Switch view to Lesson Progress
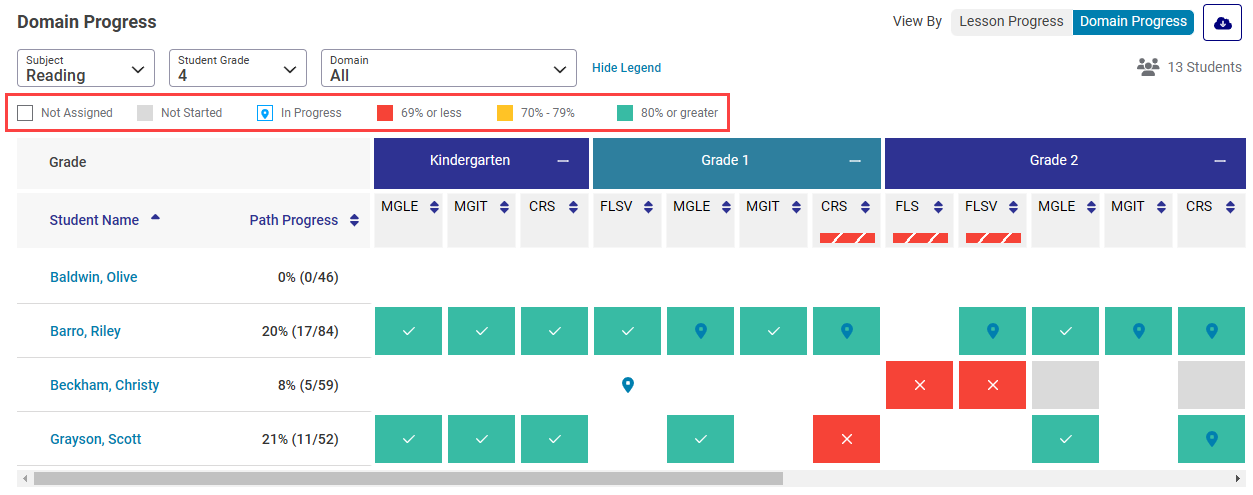1253x495 pixels. pyautogui.click(x=1011, y=22)
